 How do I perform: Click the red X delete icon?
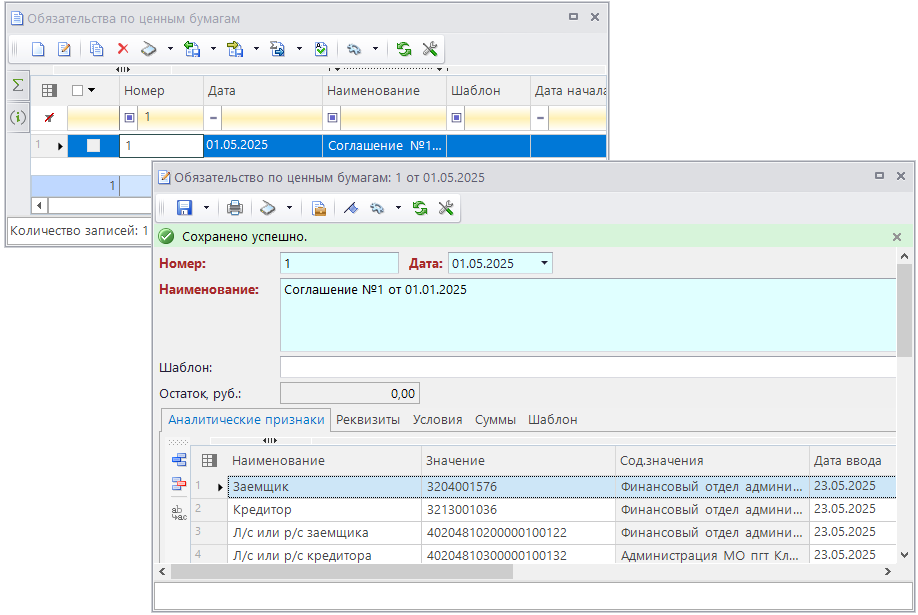[x=123, y=48]
